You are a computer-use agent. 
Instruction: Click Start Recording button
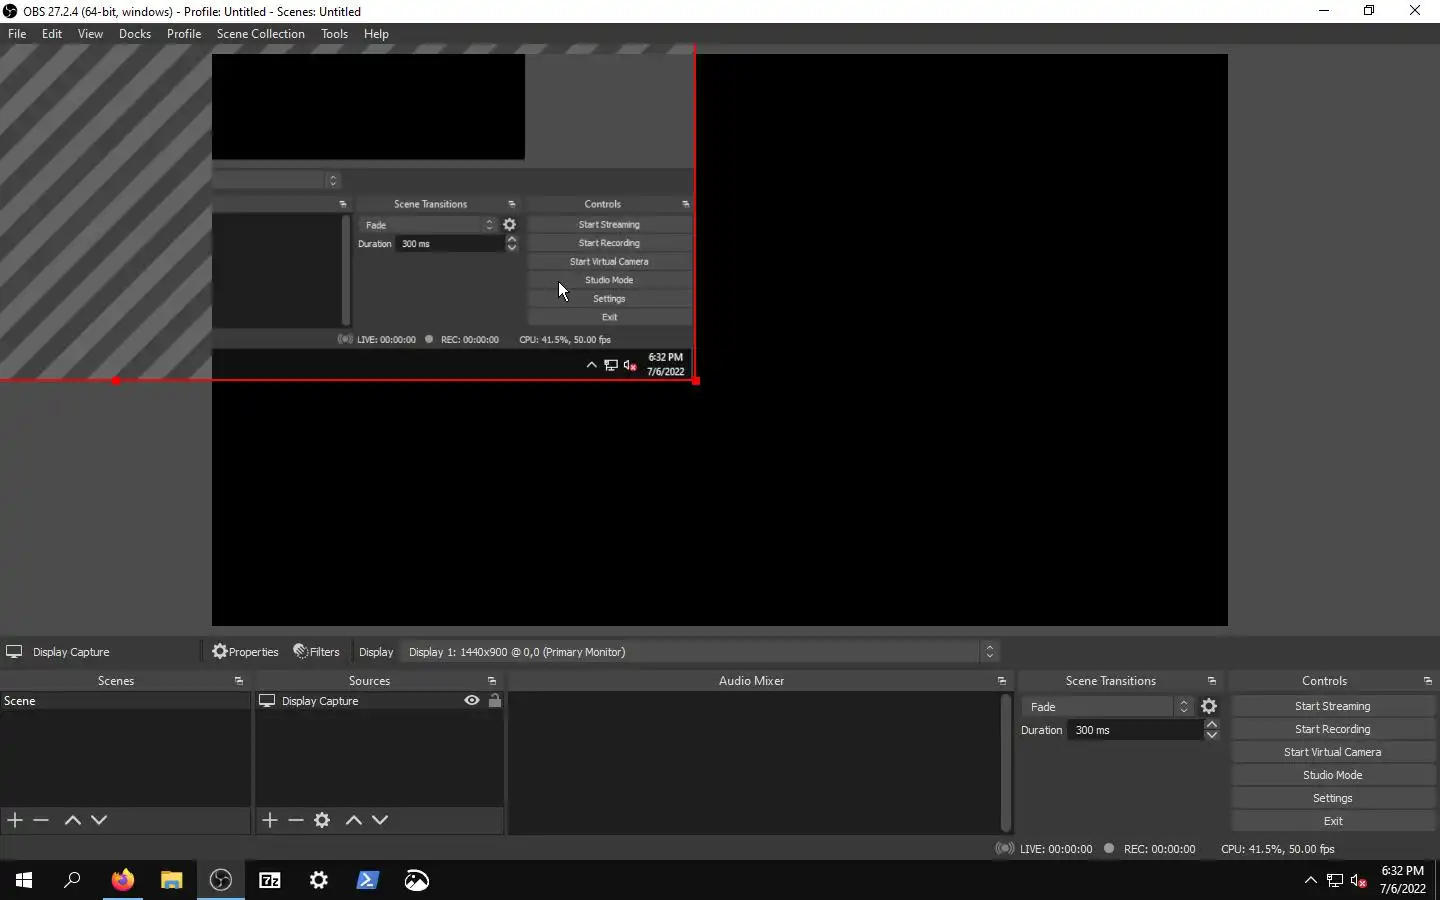[1333, 729]
